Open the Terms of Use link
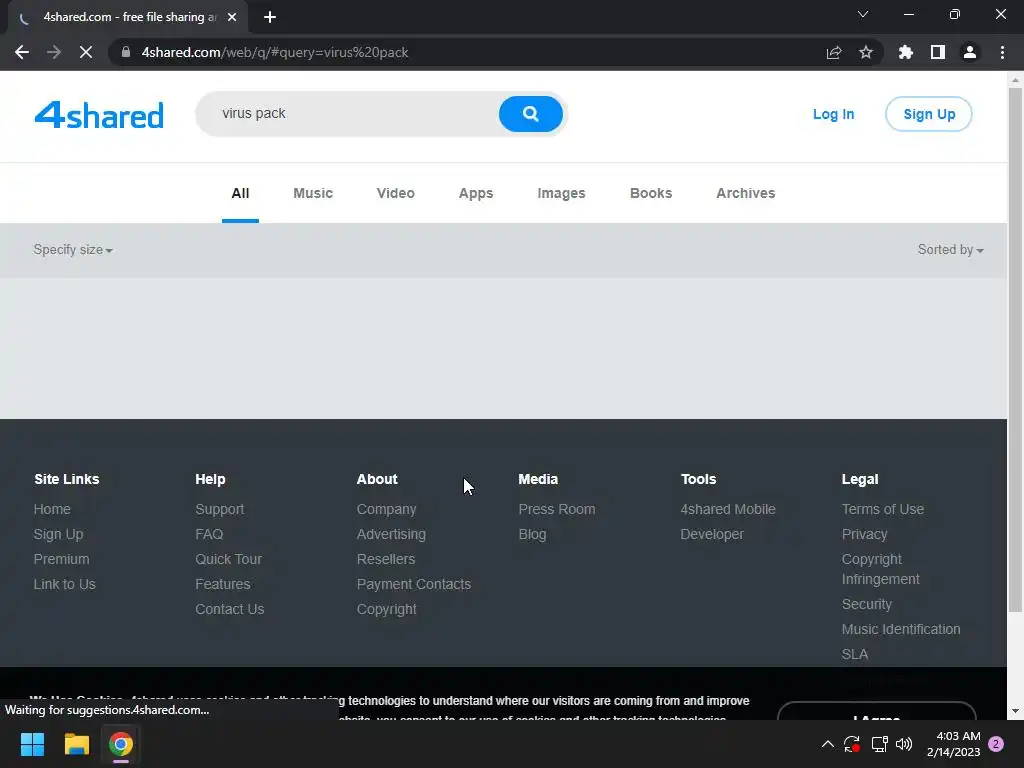Image resolution: width=1024 pixels, height=768 pixels. click(x=883, y=509)
